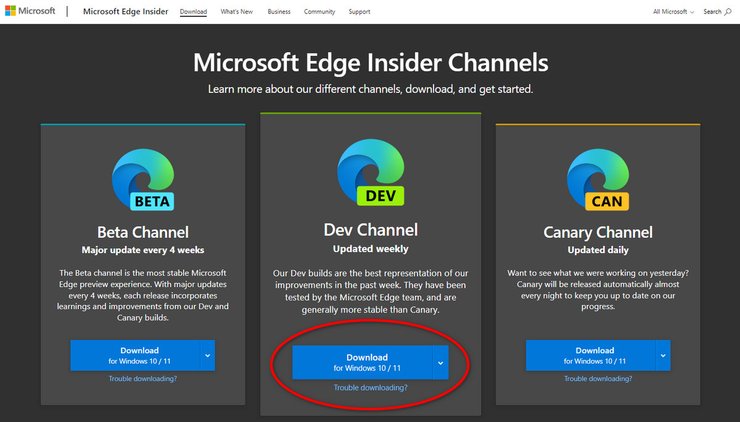Screen dimensions: 740x422
Task: Click Microsoft Edge Insider Channels title
Action: click(x=370, y=62)
